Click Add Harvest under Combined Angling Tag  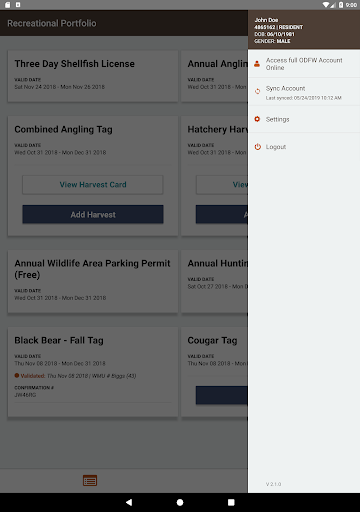click(x=93, y=214)
